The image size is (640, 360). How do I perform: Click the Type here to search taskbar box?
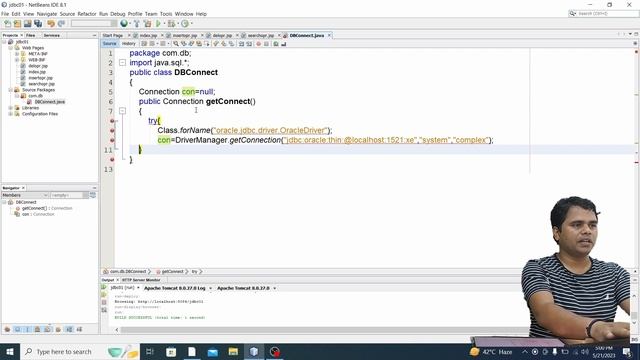click(x=81, y=351)
